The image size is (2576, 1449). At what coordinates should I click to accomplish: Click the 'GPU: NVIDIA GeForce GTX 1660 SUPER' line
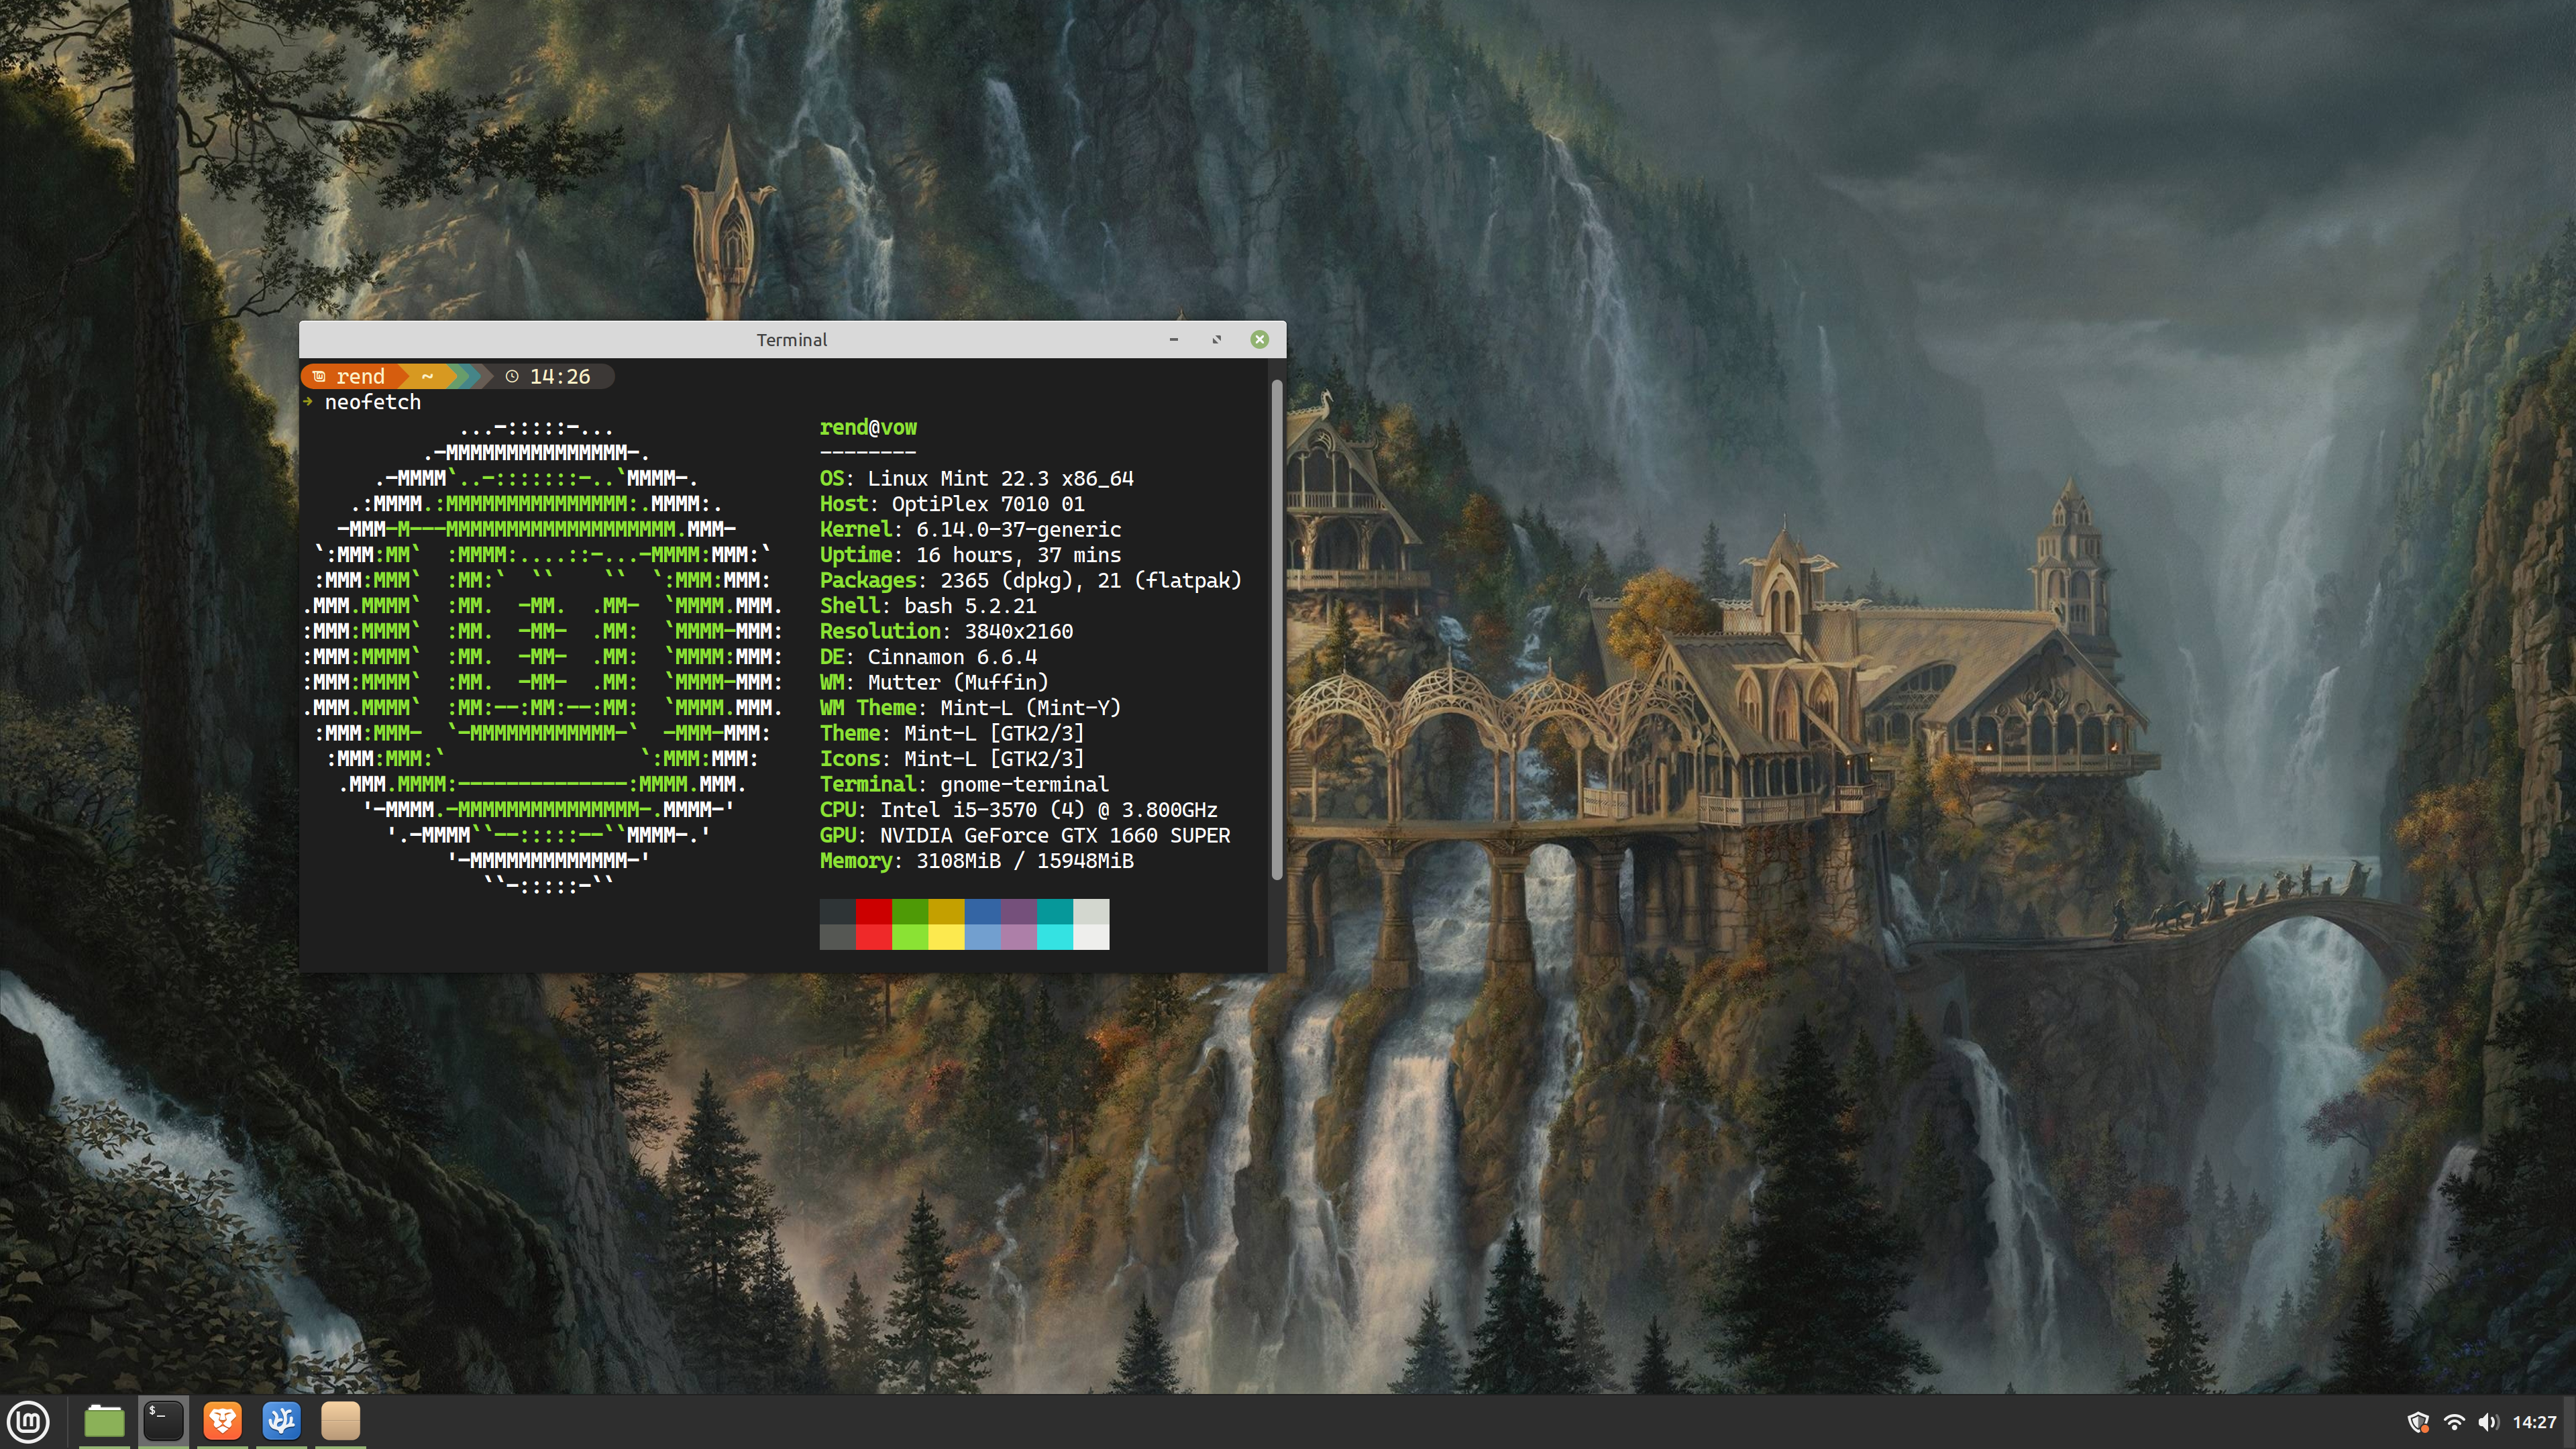pyautogui.click(x=1025, y=836)
